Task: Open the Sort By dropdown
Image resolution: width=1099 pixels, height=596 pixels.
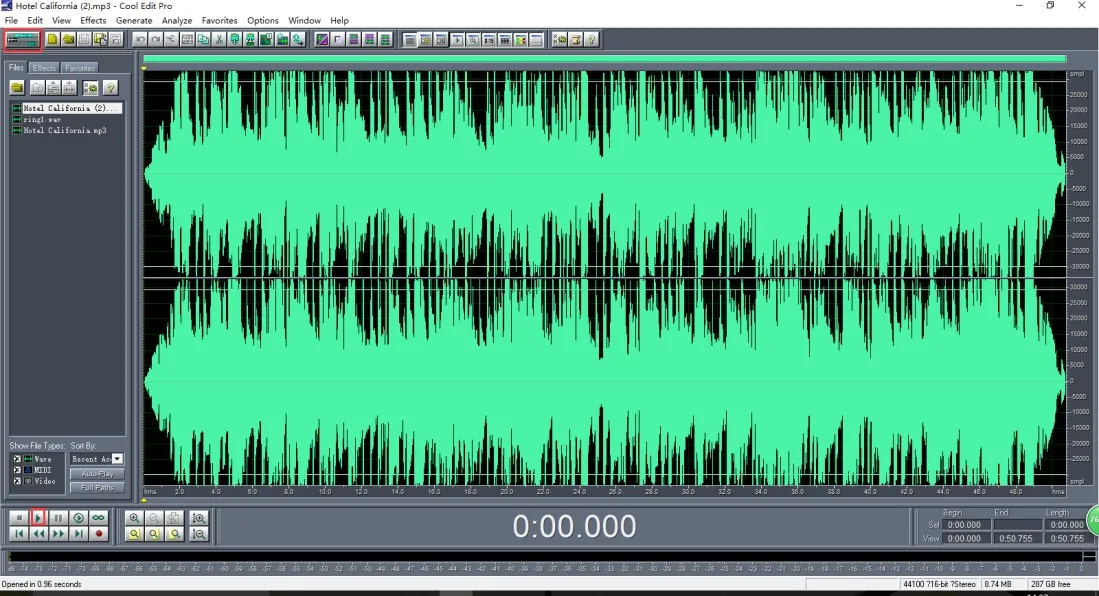Action: tap(116, 460)
